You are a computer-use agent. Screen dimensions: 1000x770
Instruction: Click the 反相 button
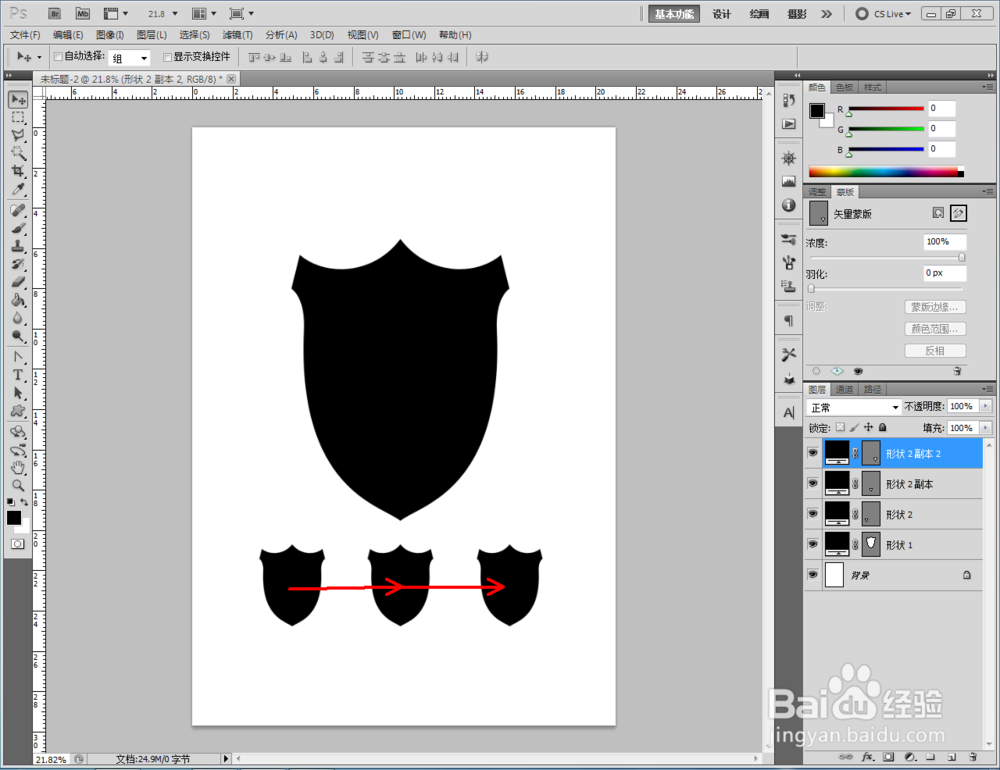pos(935,350)
